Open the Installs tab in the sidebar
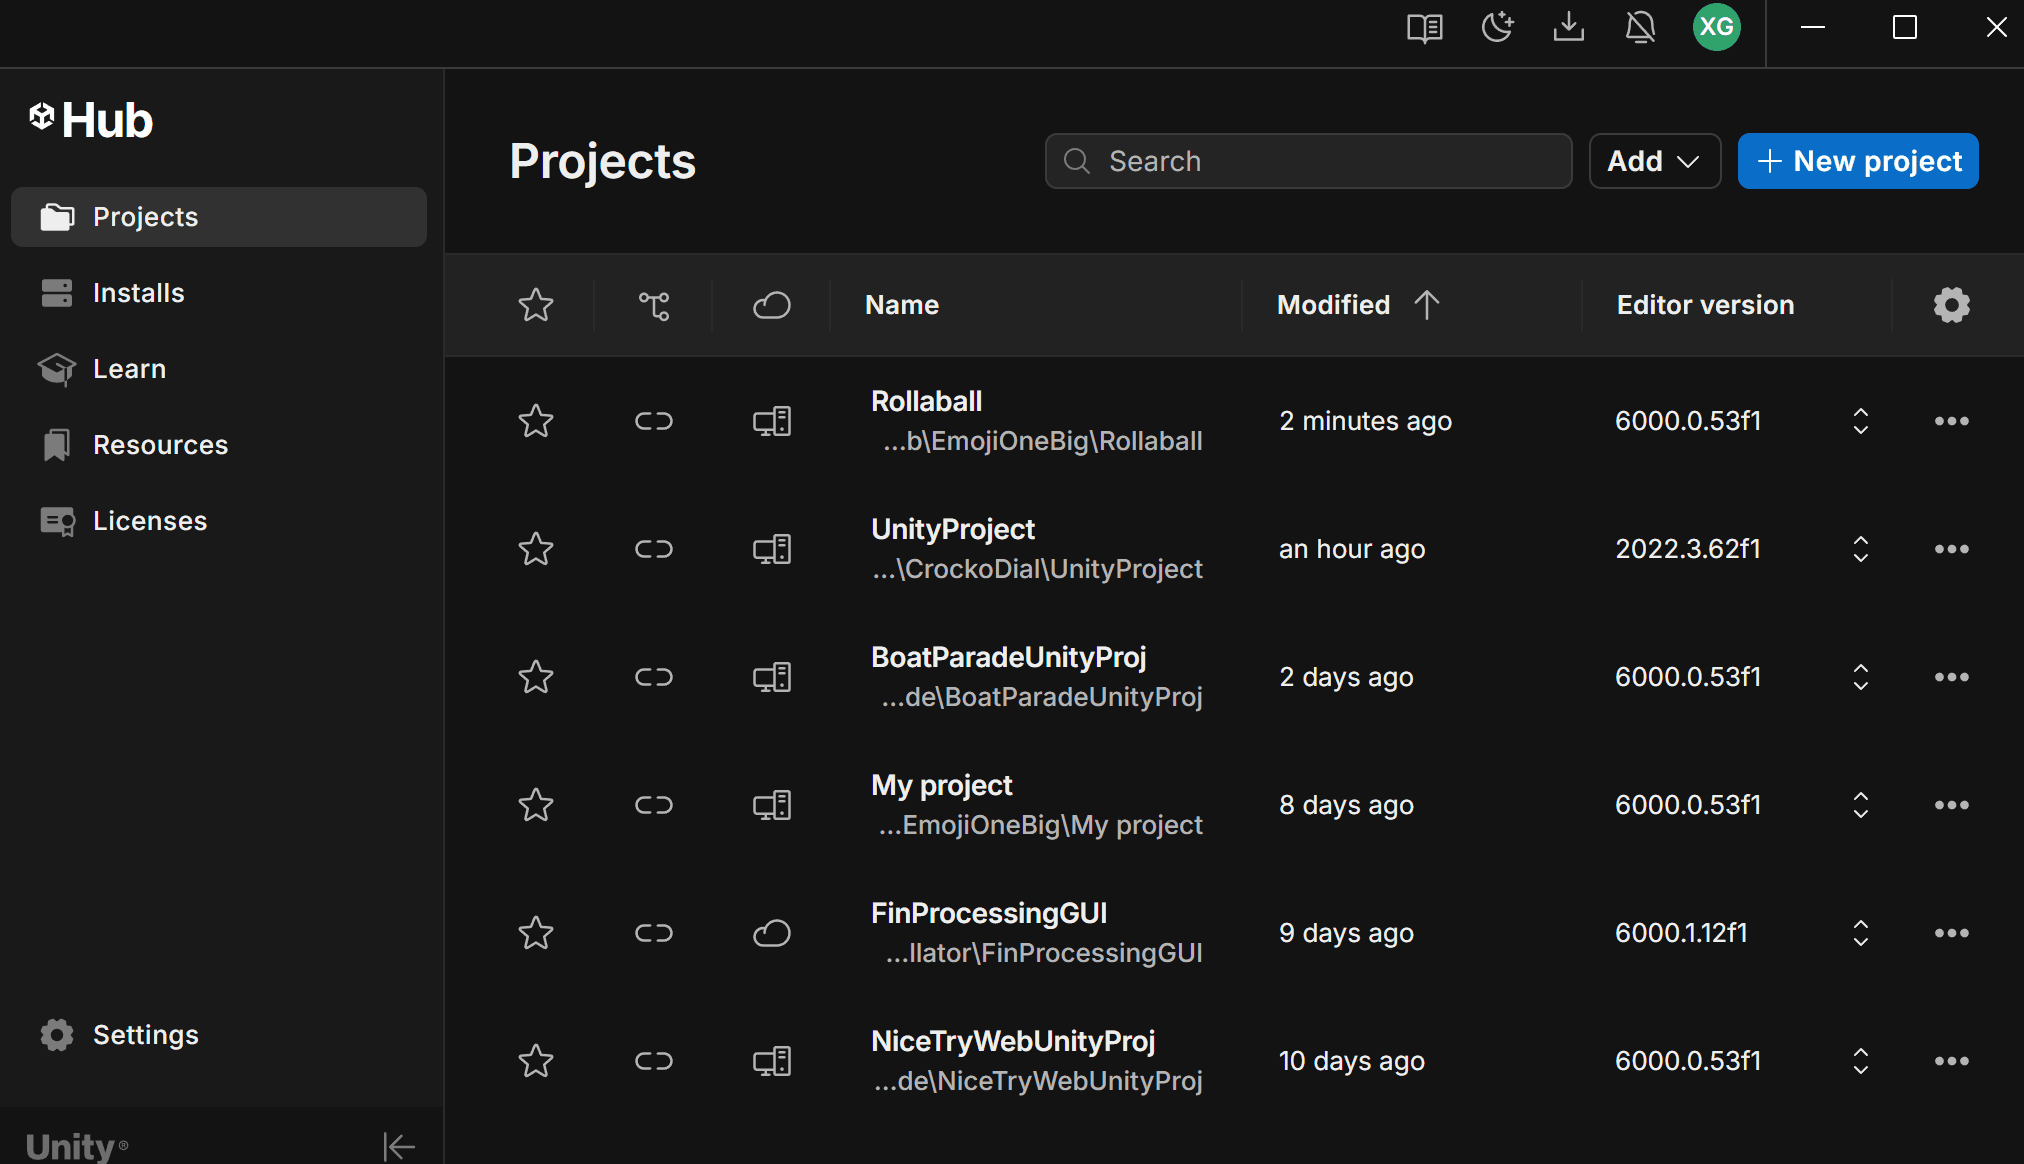2024x1164 pixels. (x=138, y=293)
